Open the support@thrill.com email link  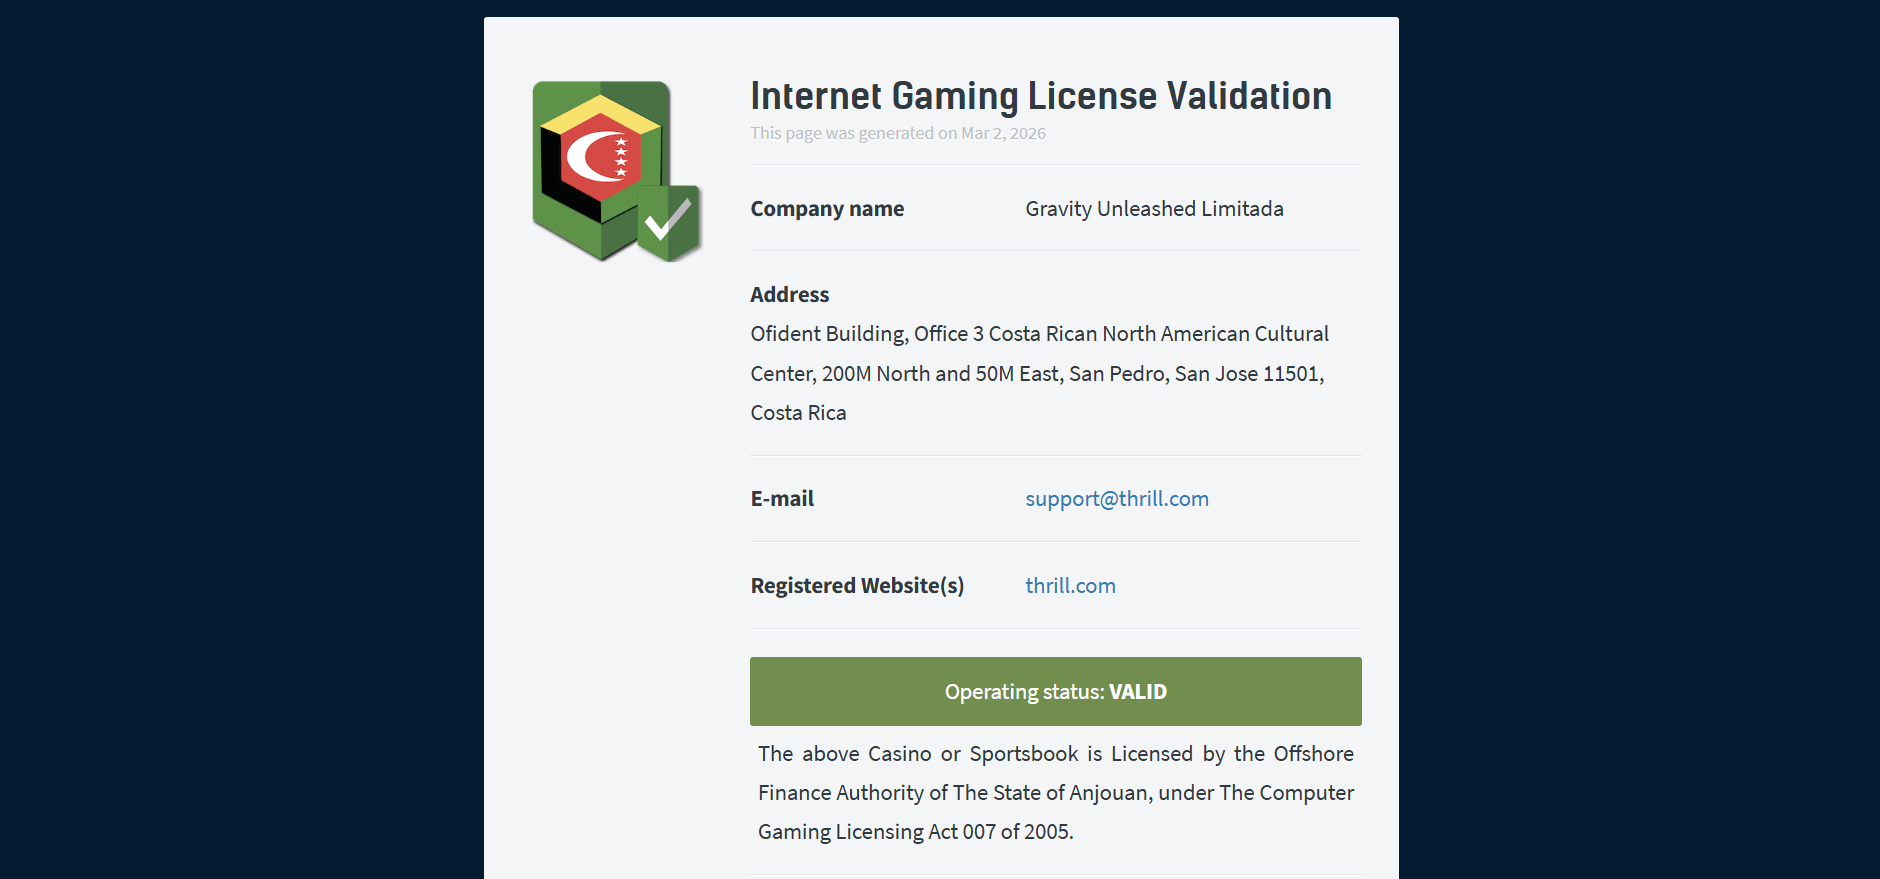(1117, 499)
